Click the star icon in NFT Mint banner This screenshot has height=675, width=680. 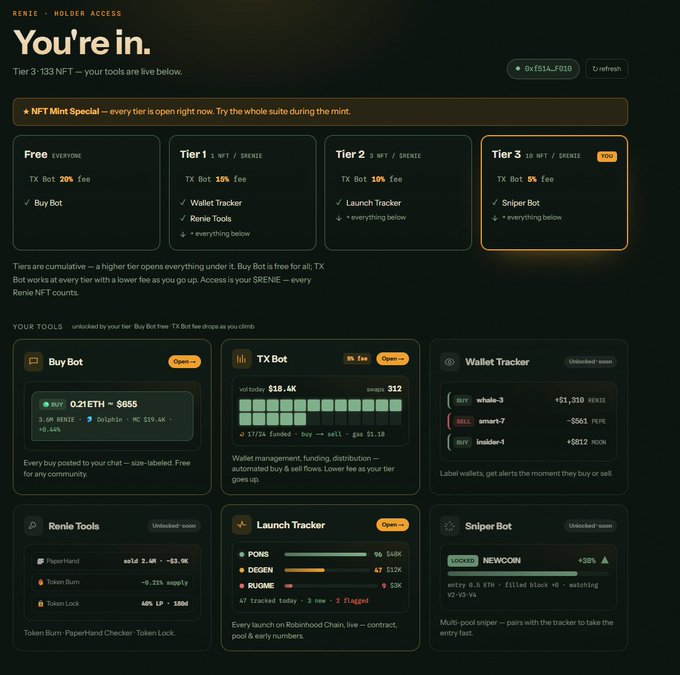click(26, 111)
